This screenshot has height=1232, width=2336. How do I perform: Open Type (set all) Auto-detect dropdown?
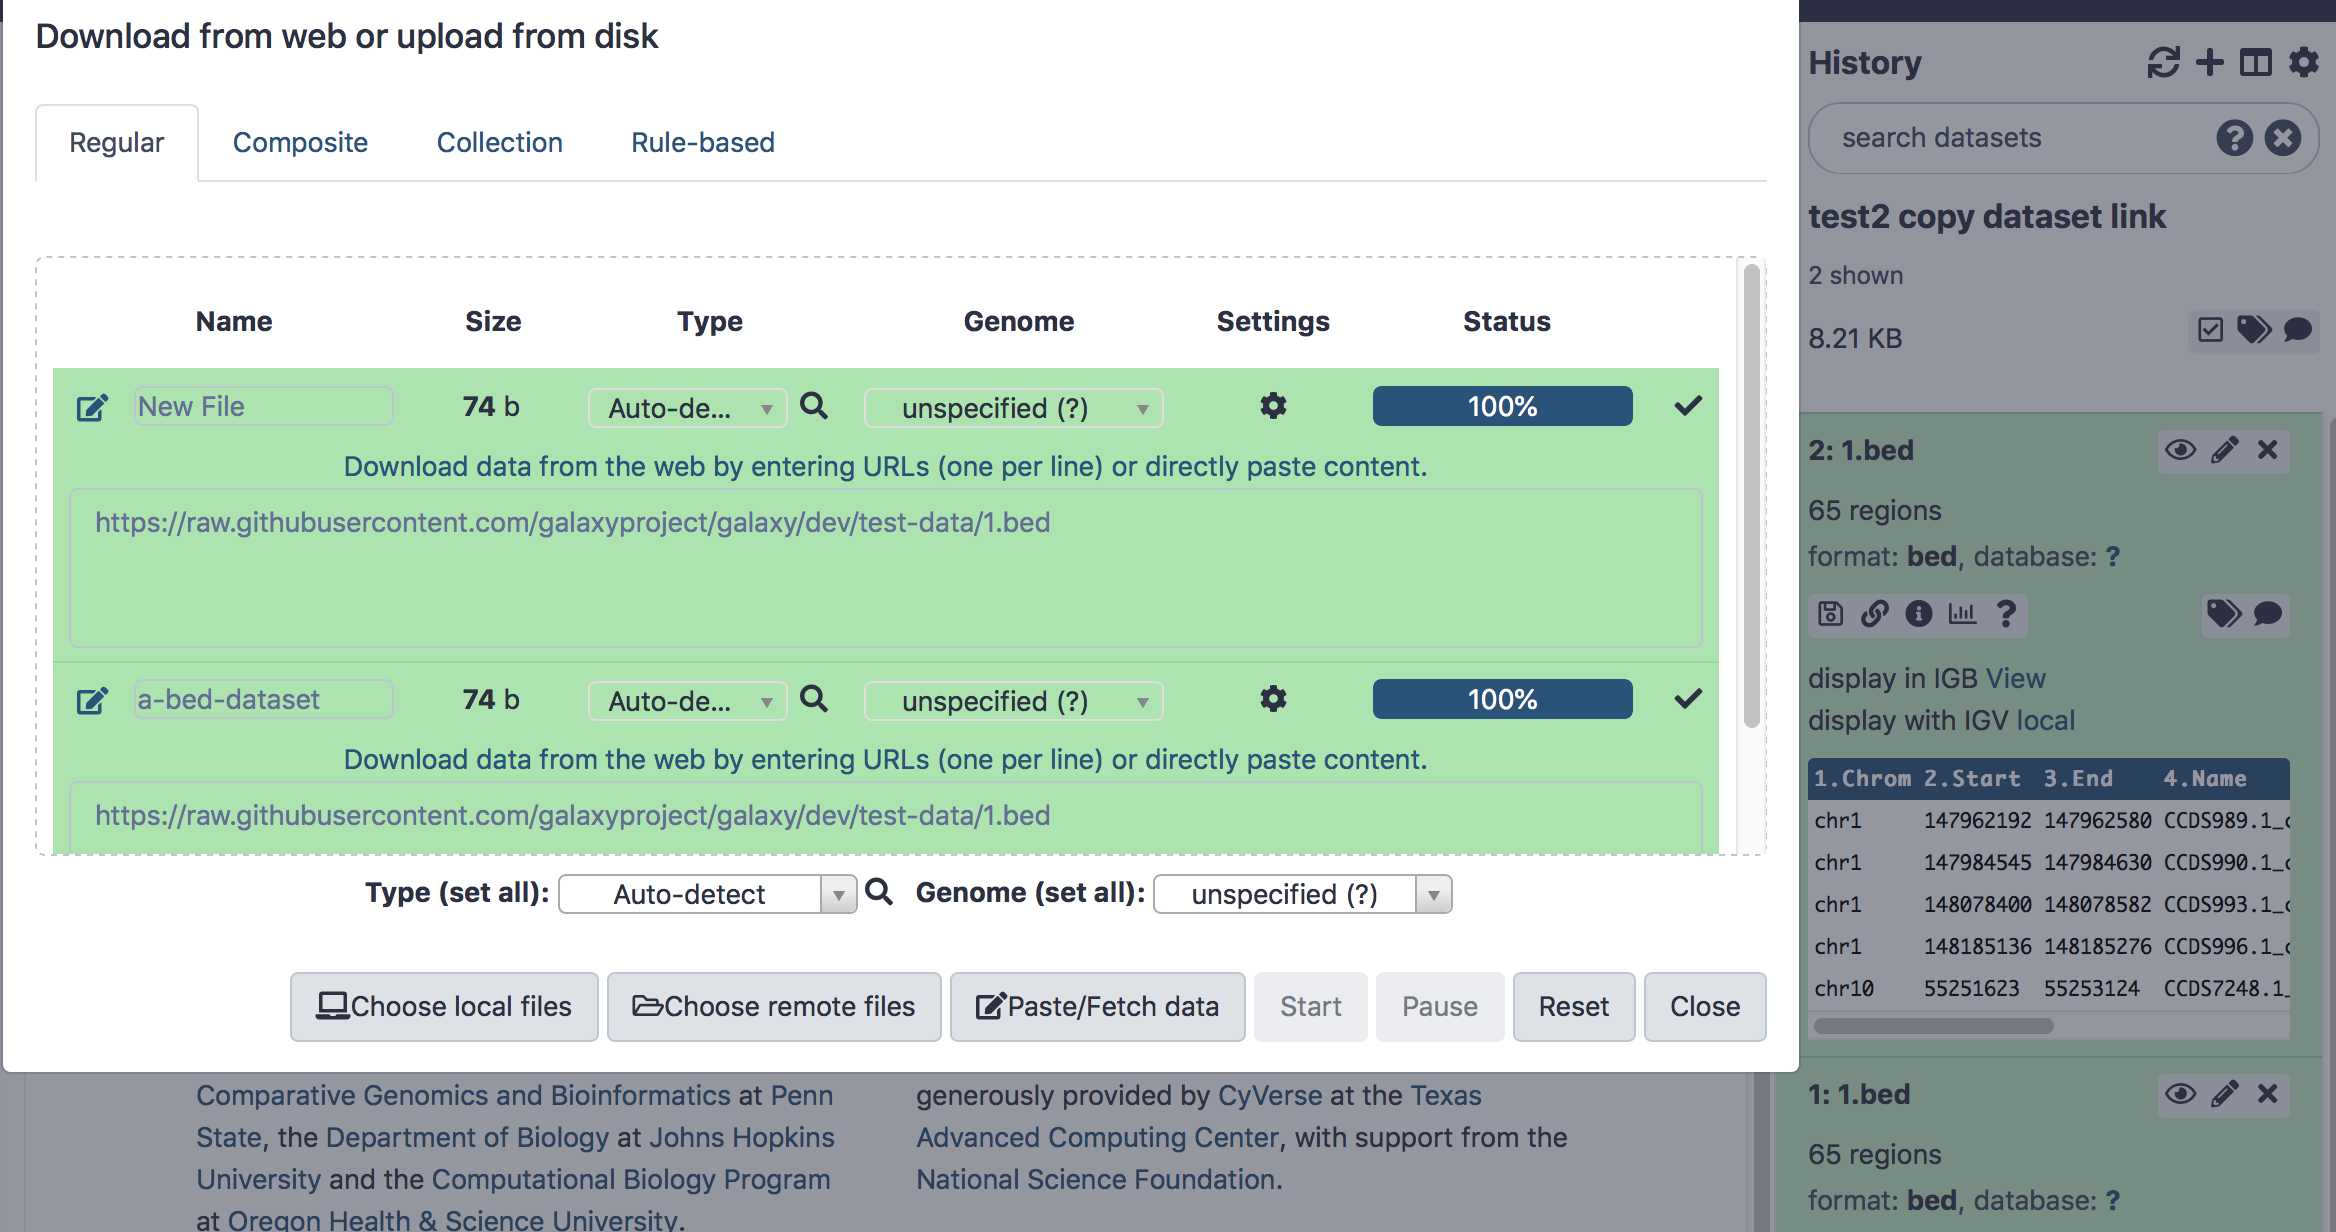(707, 894)
